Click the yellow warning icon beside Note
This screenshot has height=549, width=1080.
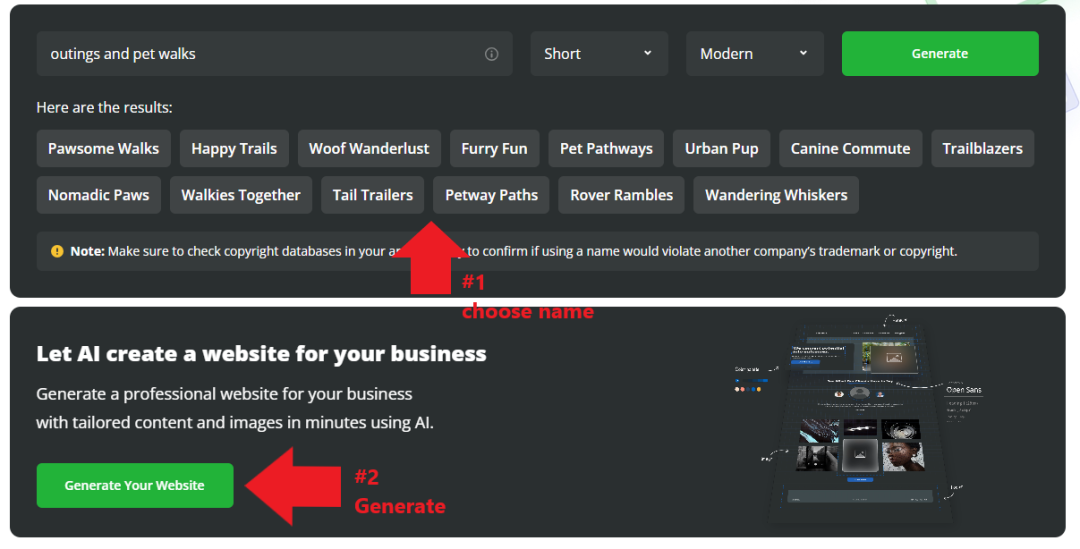click(x=57, y=251)
